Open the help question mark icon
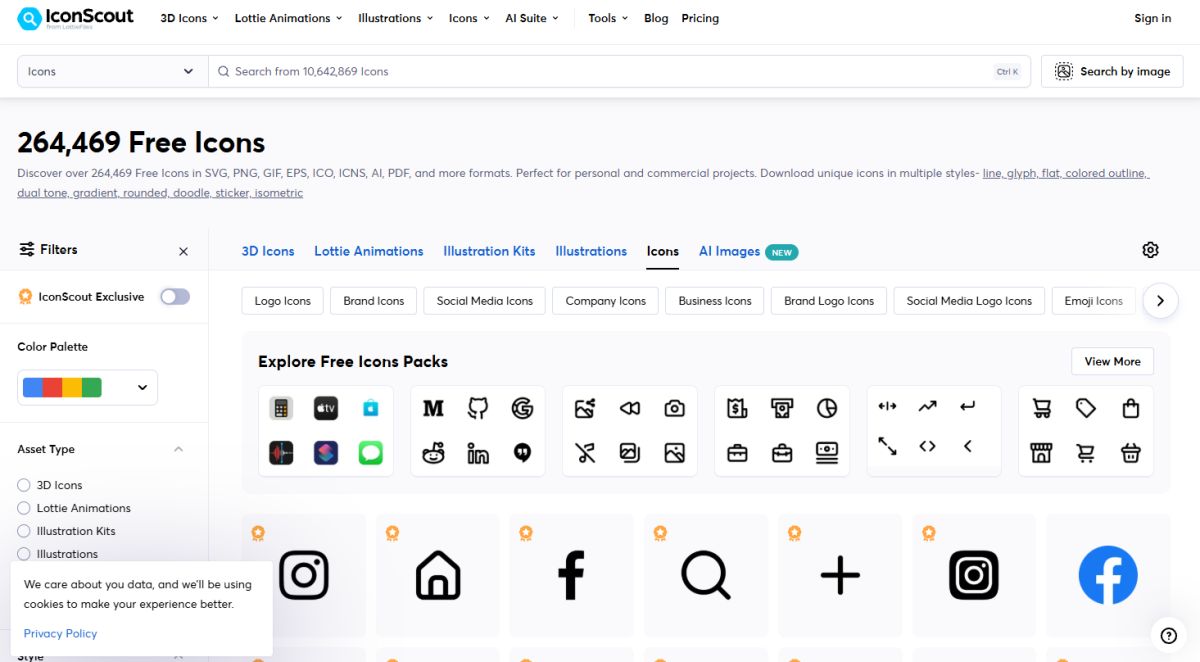This screenshot has width=1200, height=662. pos(1168,635)
